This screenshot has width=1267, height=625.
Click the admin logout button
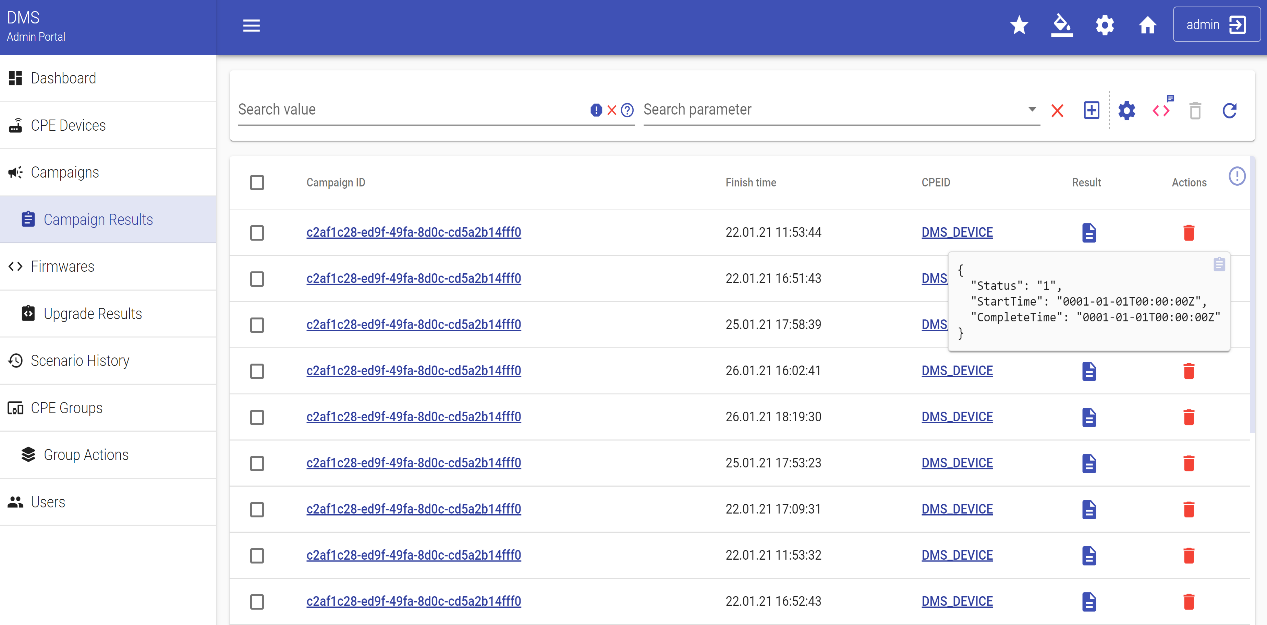pyautogui.click(x=1216, y=26)
